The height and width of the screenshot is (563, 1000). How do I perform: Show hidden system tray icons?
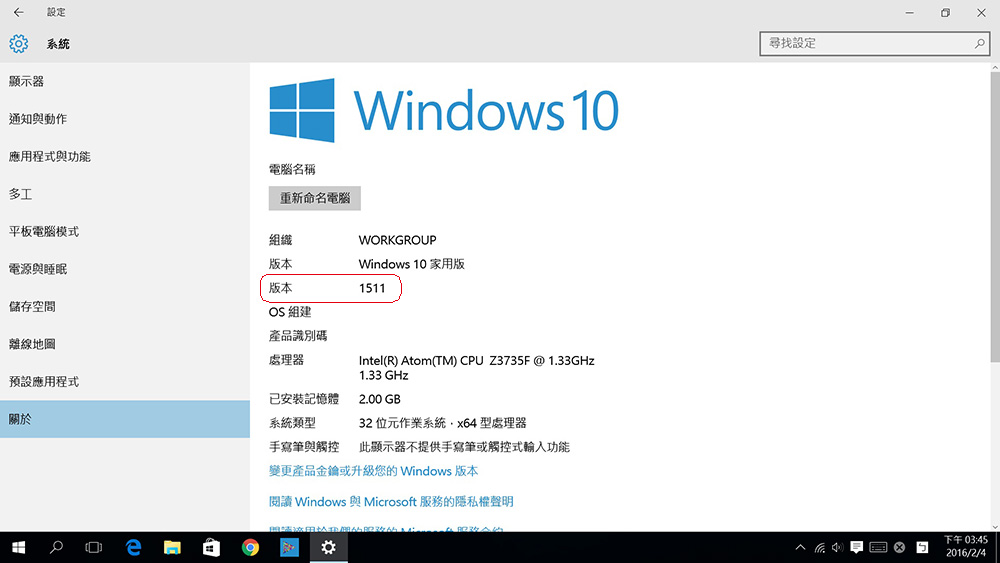800,547
